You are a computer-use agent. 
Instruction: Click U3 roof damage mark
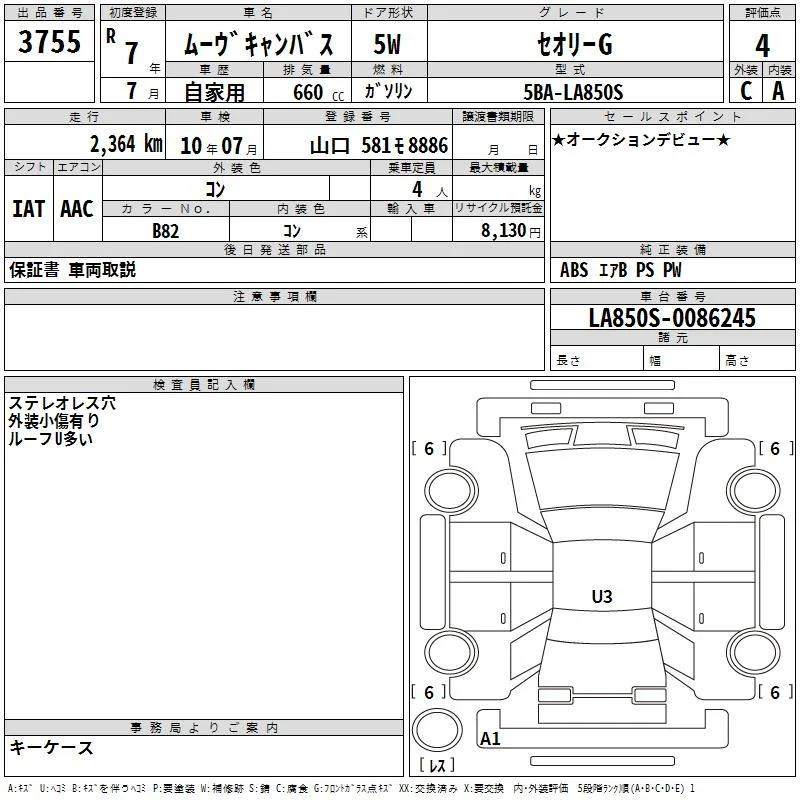(x=602, y=596)
